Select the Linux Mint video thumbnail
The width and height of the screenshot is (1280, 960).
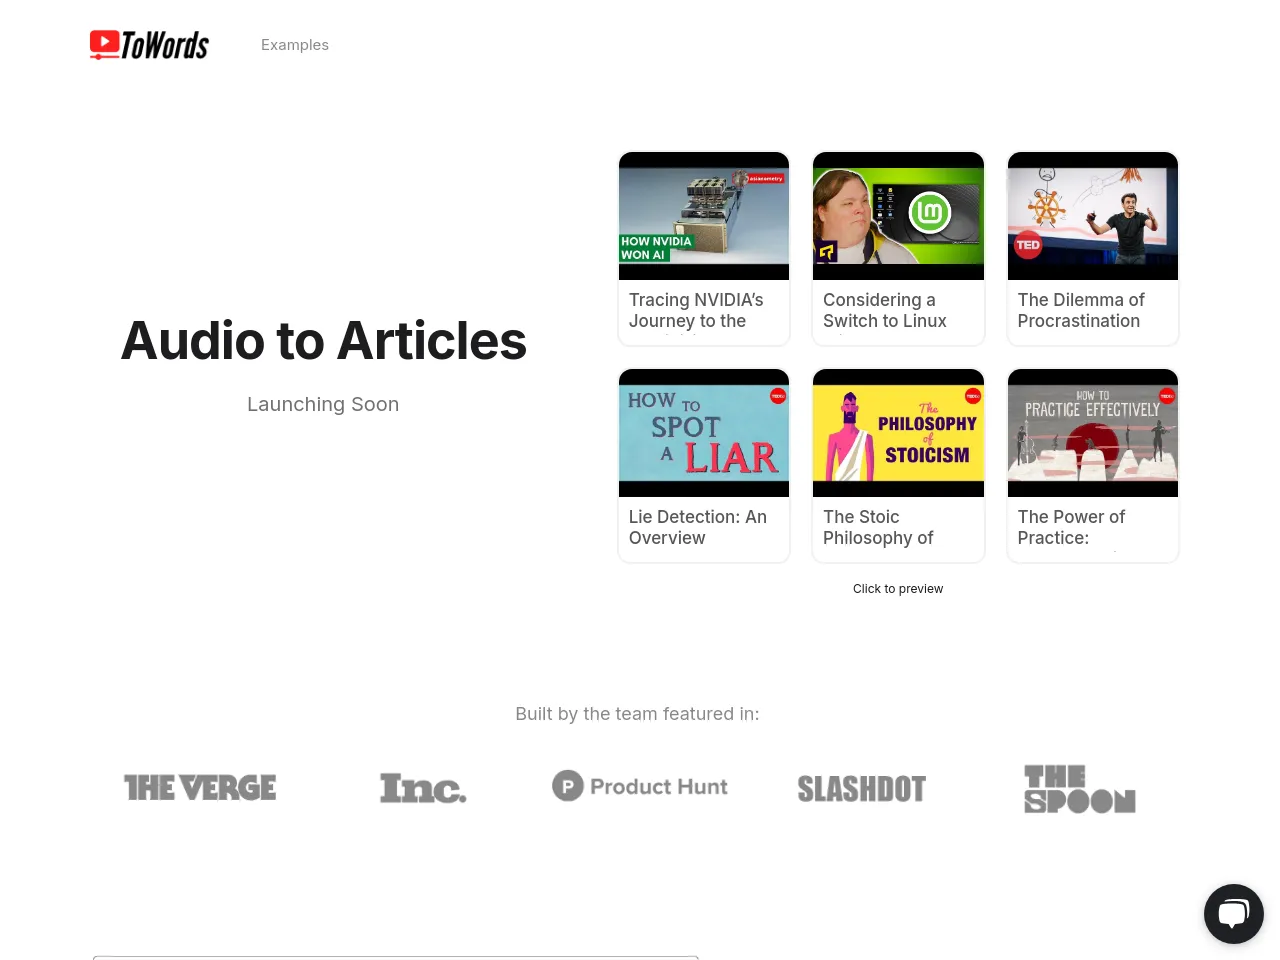coord(898,216)
